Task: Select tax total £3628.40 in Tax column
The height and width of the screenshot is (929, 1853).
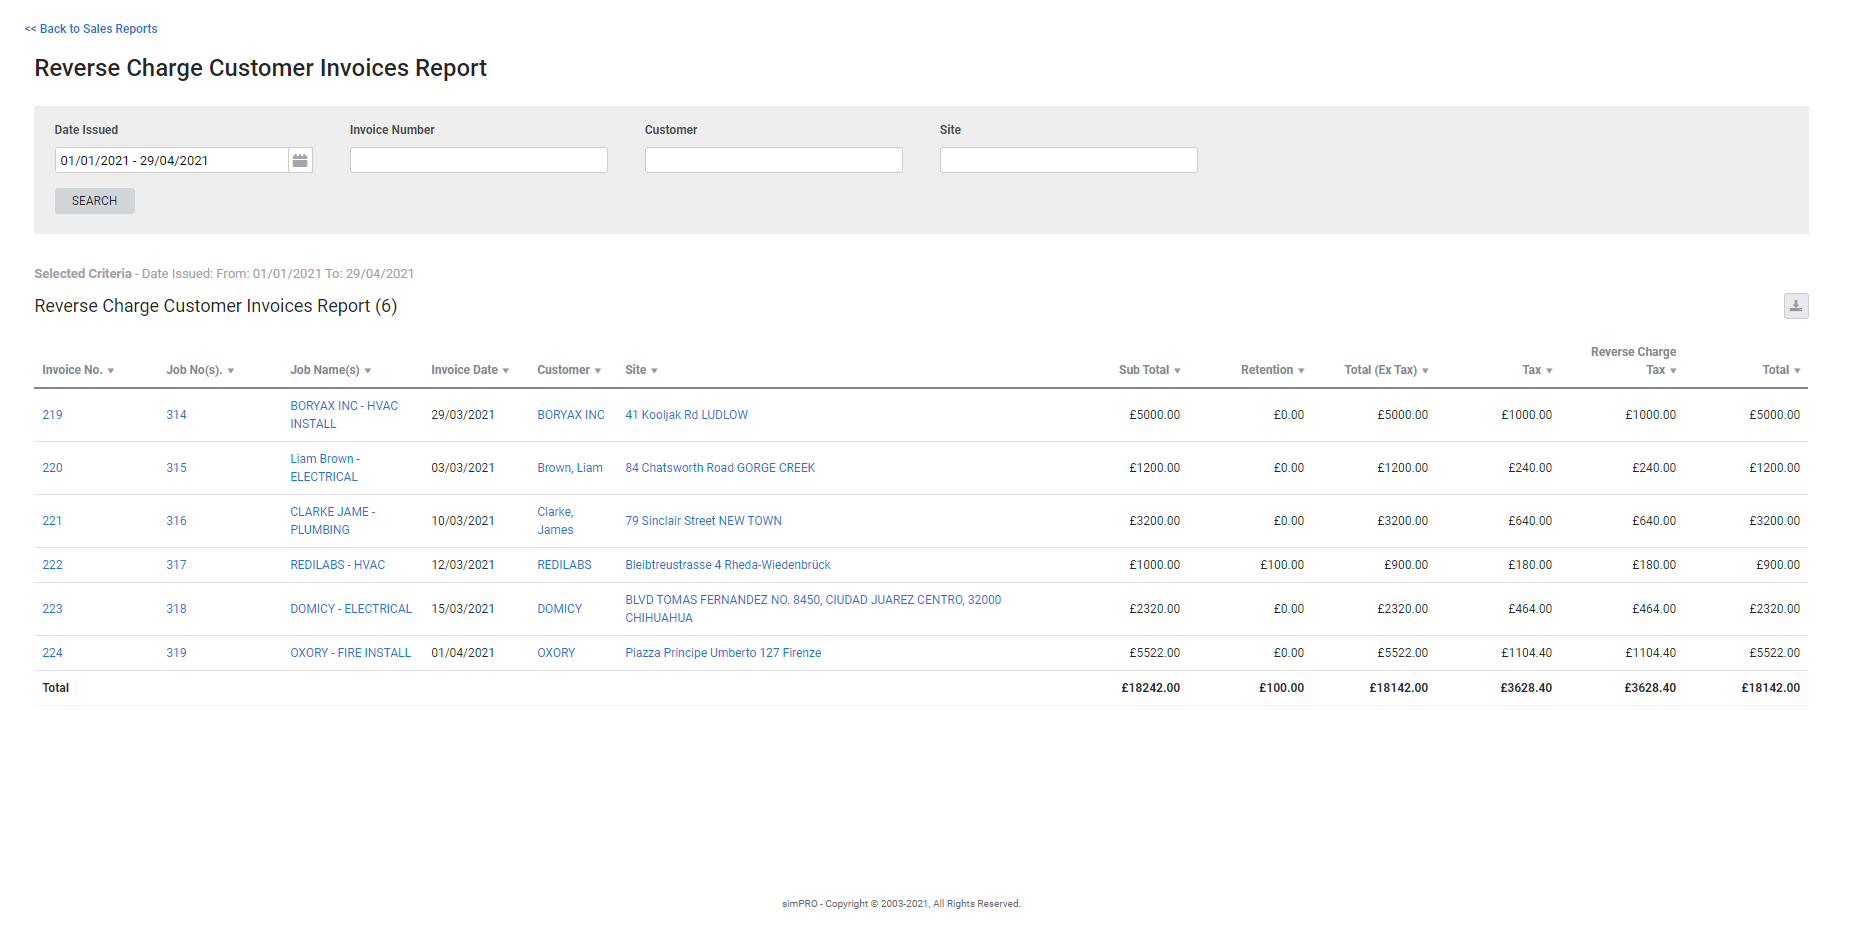Action: click(x=1526, y=688)
